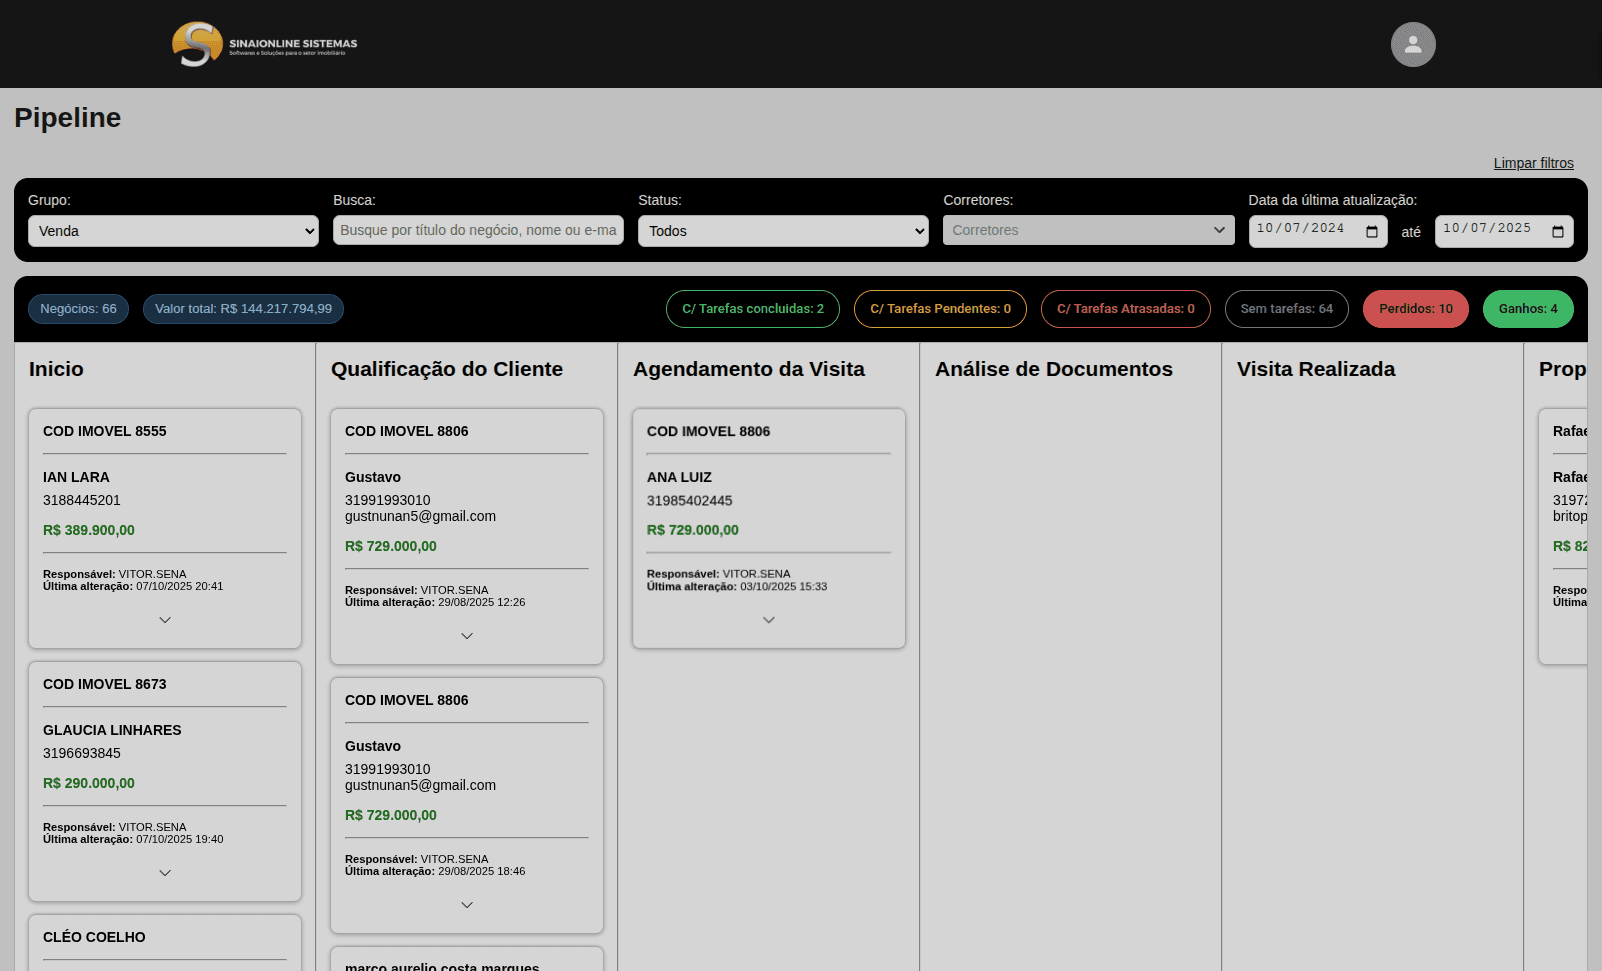Expand ANA LUIZ's card details
Image resolution: width=1602 pixels, height=971 pixels.
(x=768, y=619)
